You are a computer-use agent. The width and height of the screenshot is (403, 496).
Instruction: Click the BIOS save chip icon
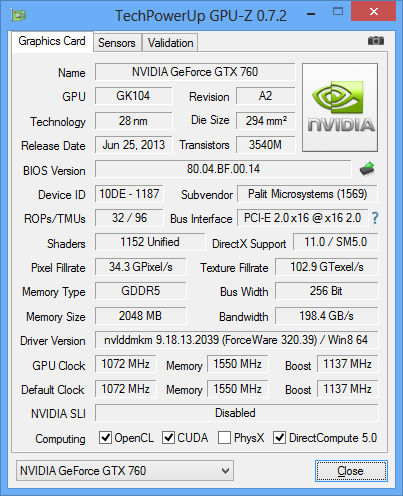point(367,169)
